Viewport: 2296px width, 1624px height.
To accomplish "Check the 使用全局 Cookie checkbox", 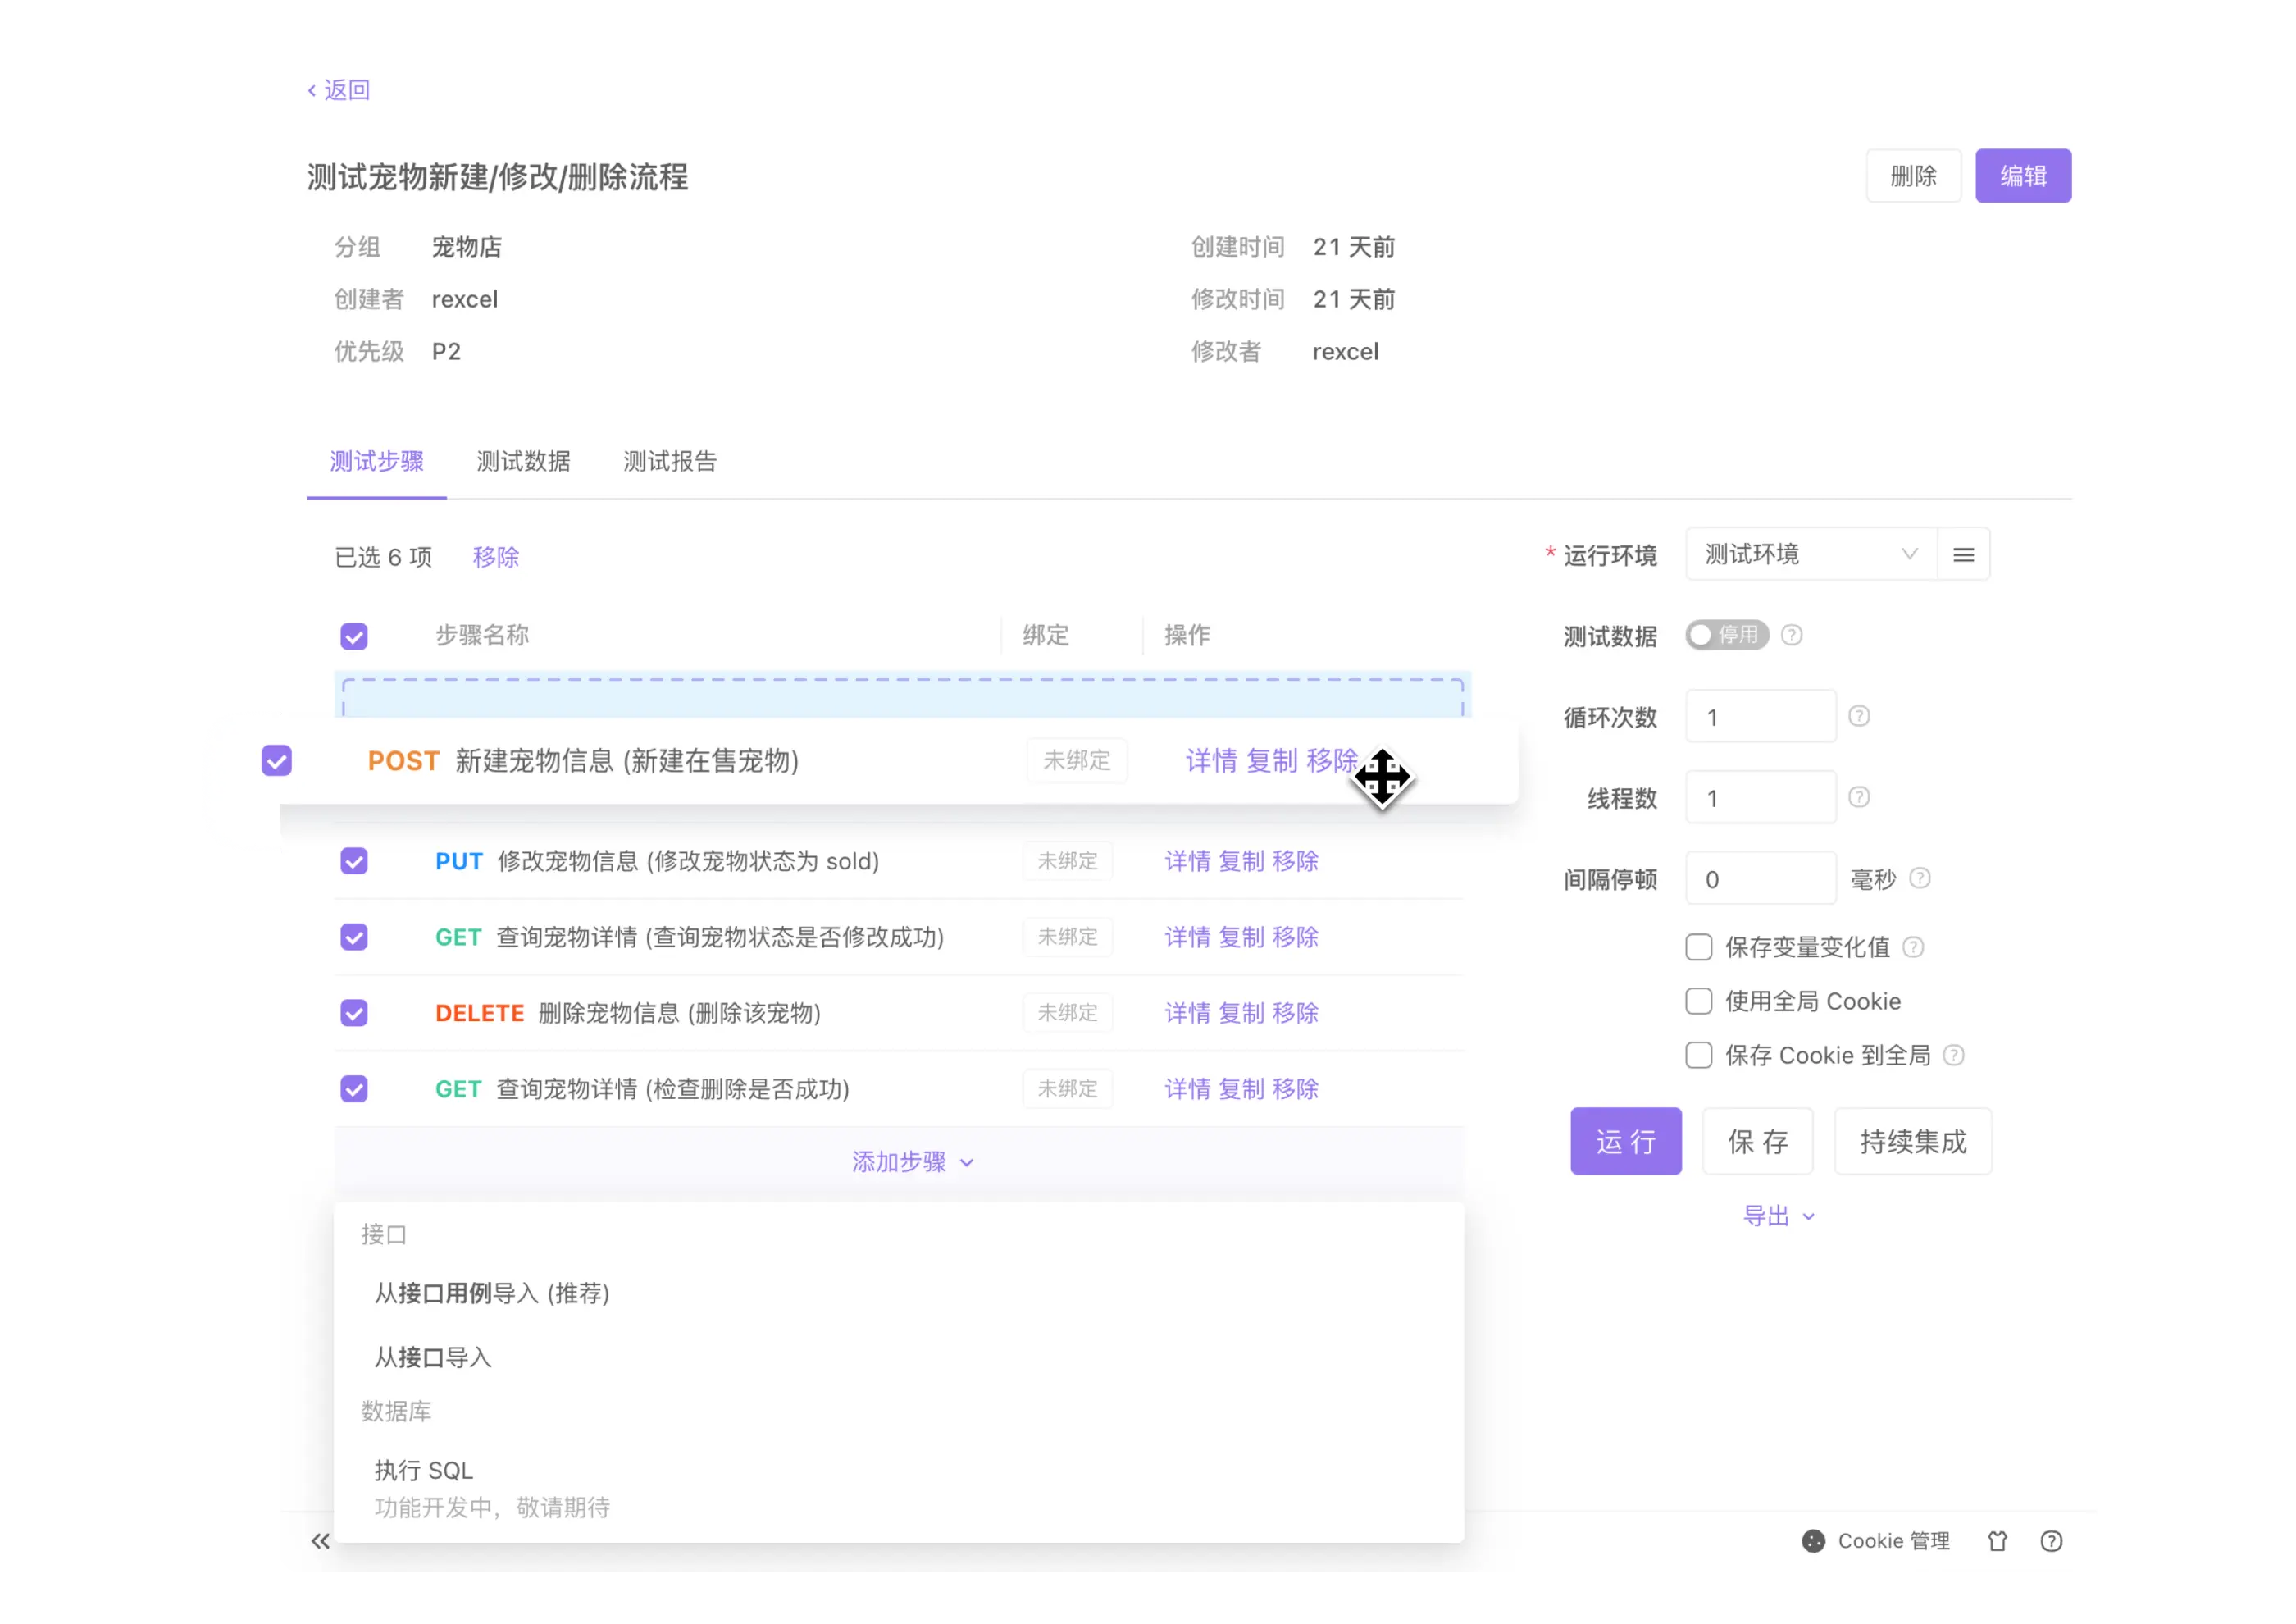I will coord(1698,1001).
